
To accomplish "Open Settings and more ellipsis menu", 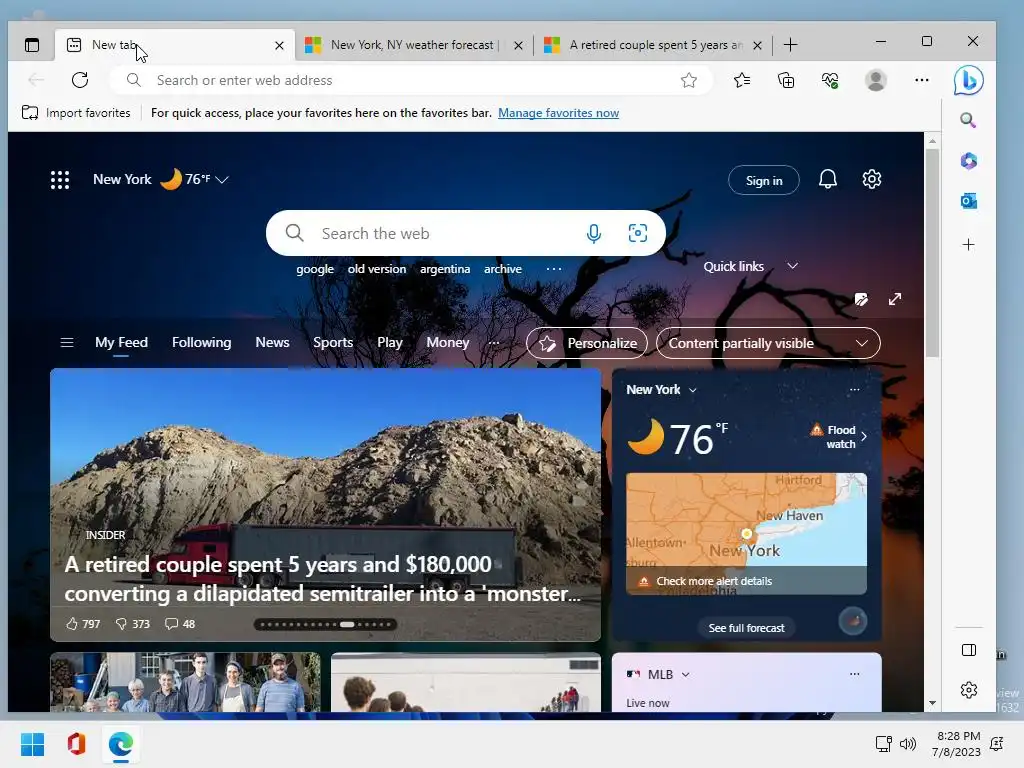I will [921, 80].
